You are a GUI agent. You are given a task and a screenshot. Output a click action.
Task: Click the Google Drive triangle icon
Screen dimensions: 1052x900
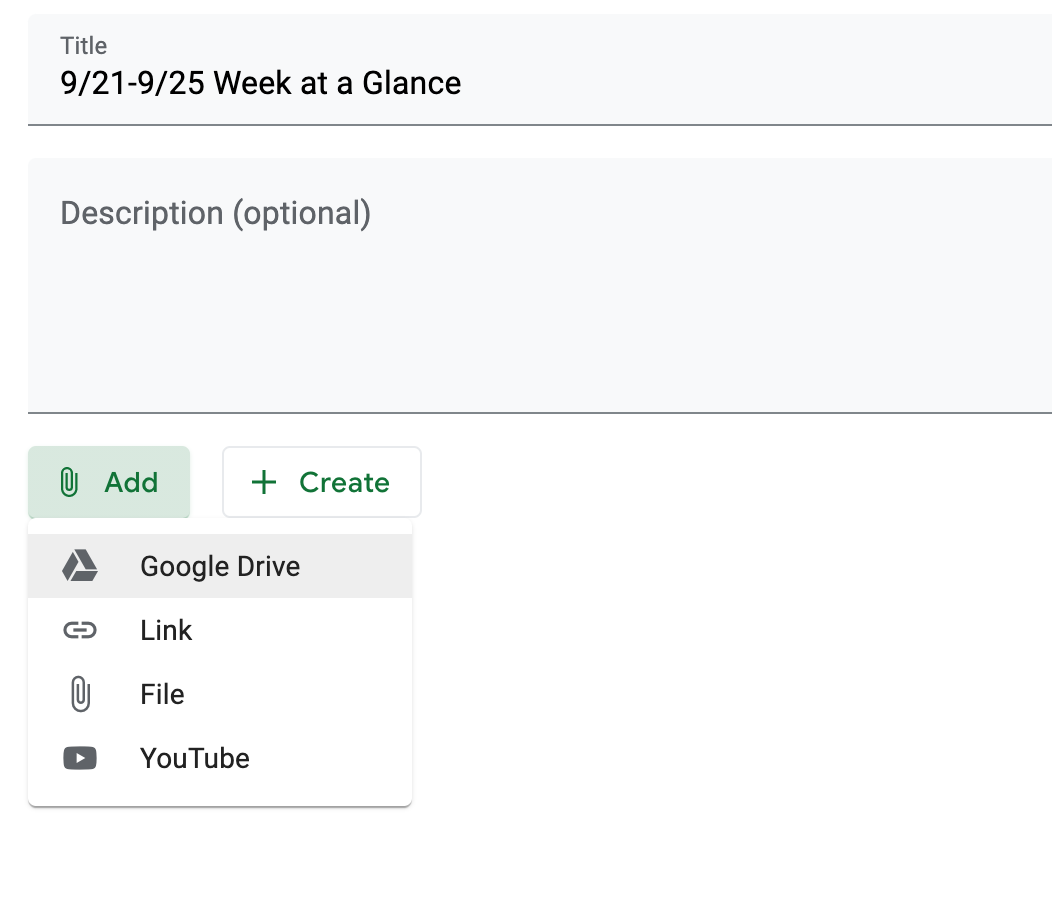(x=80, y=566)
